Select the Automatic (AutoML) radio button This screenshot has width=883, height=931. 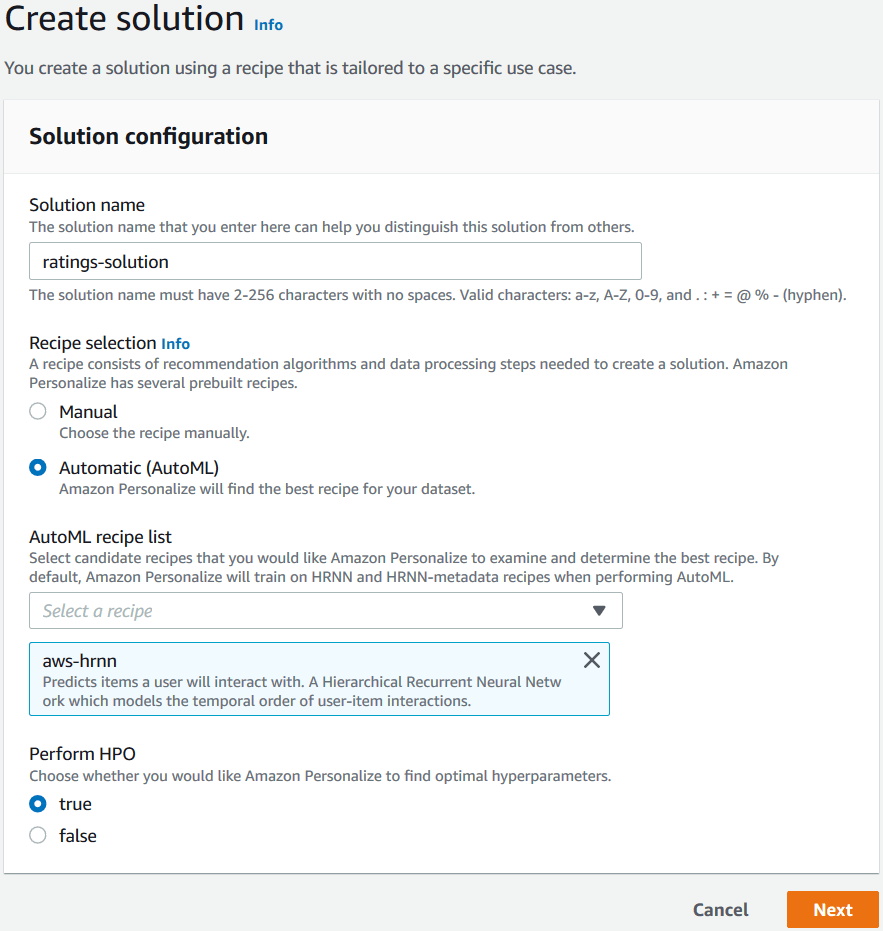click(x=38, y=468)
